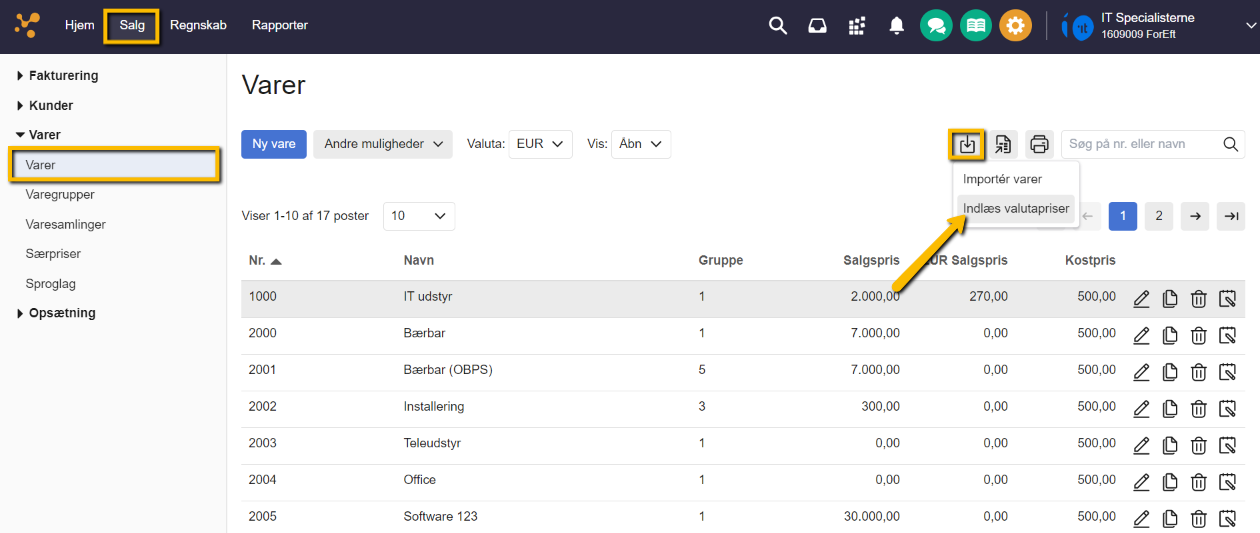This screenshot has width=1260, height=533.
Task: Copy the Installering item row
Action: point(1170,409)
